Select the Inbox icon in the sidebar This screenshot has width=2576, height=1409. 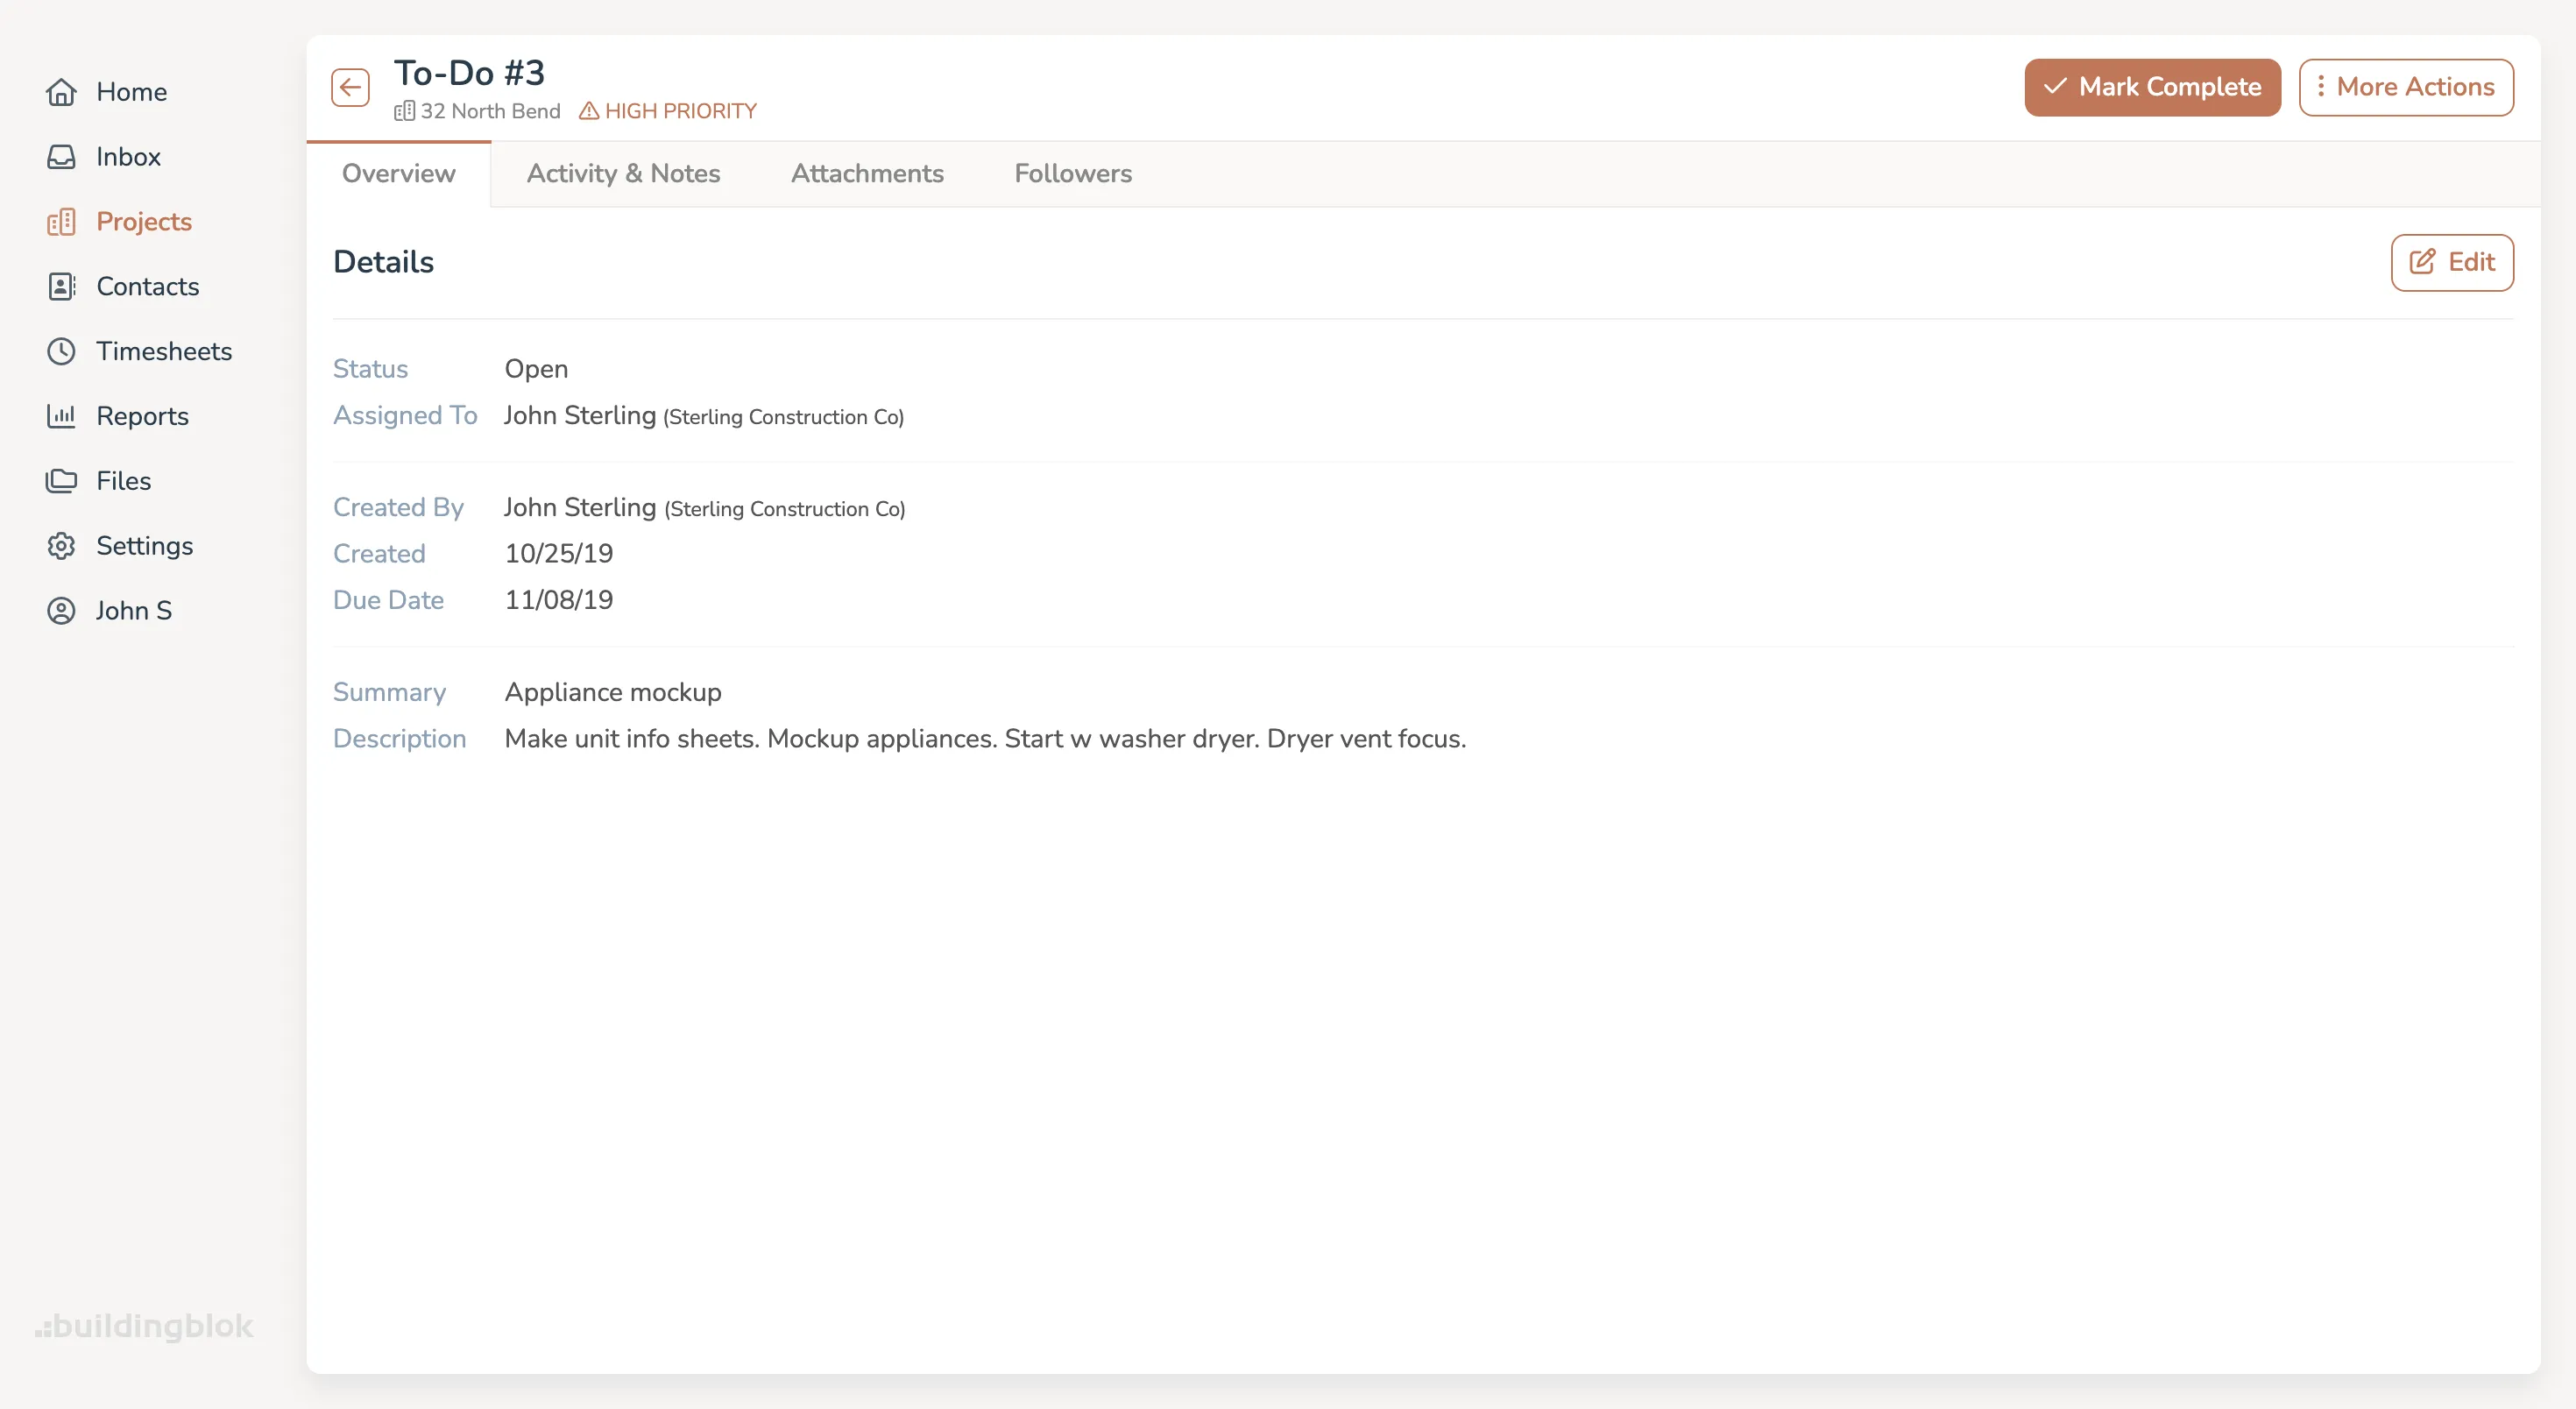pos(62,156)
